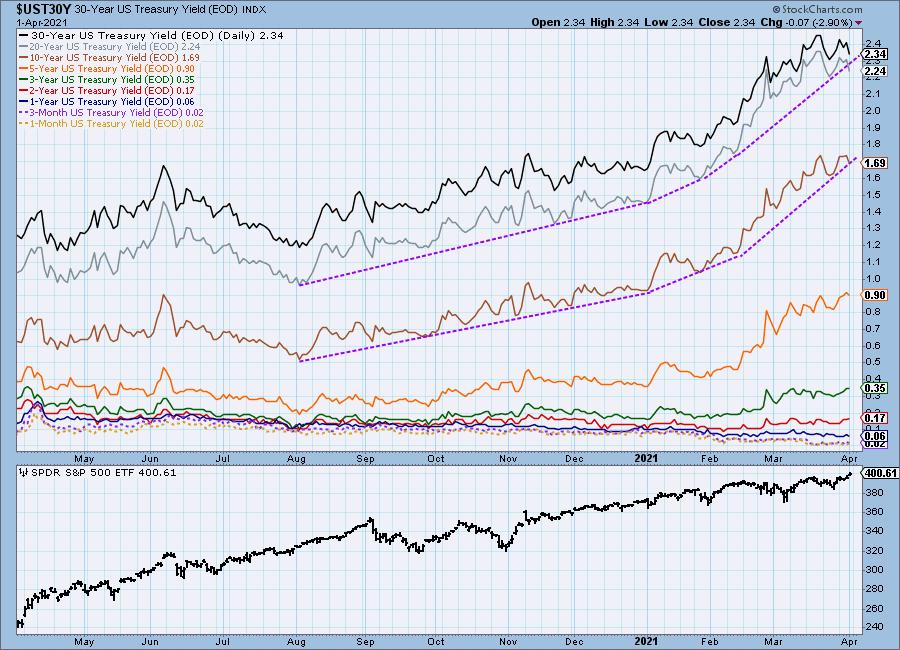The height and width of the screenshot is (650, 900).
Task: Click the Aug label on the bottom date axis
Action: pyautogui.click(x=296, y=641)
